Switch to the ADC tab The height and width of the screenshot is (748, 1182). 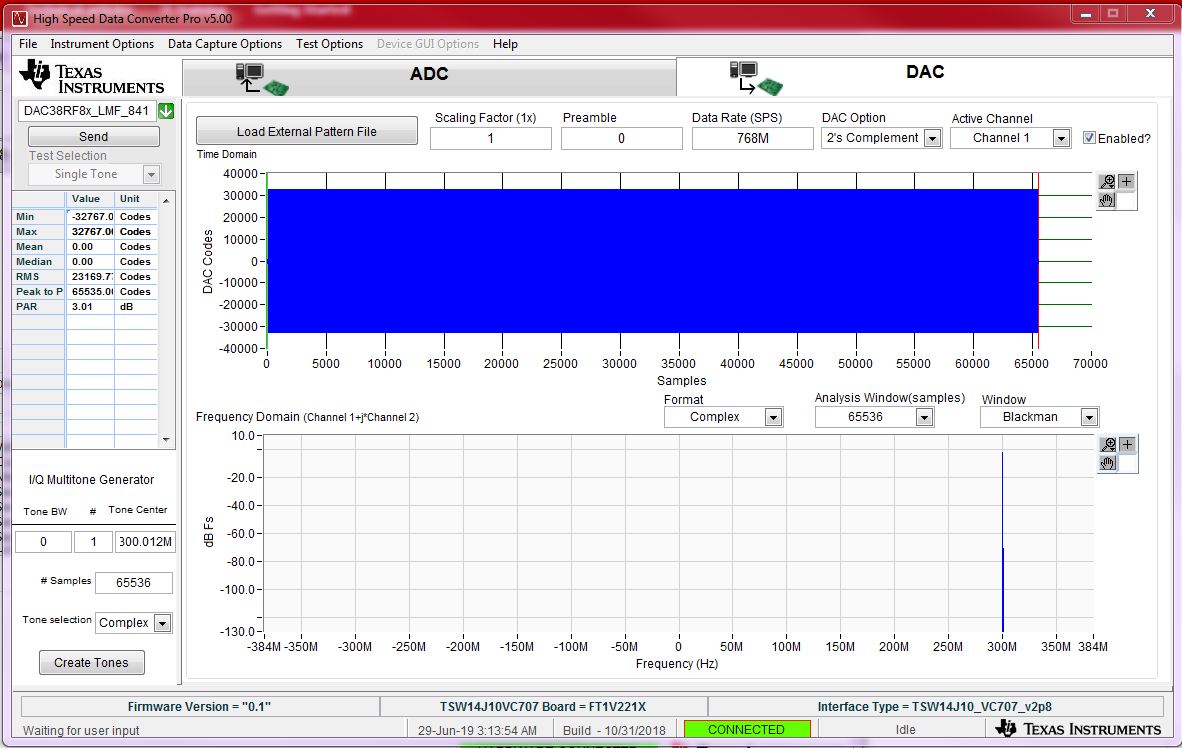click(429, 75)
